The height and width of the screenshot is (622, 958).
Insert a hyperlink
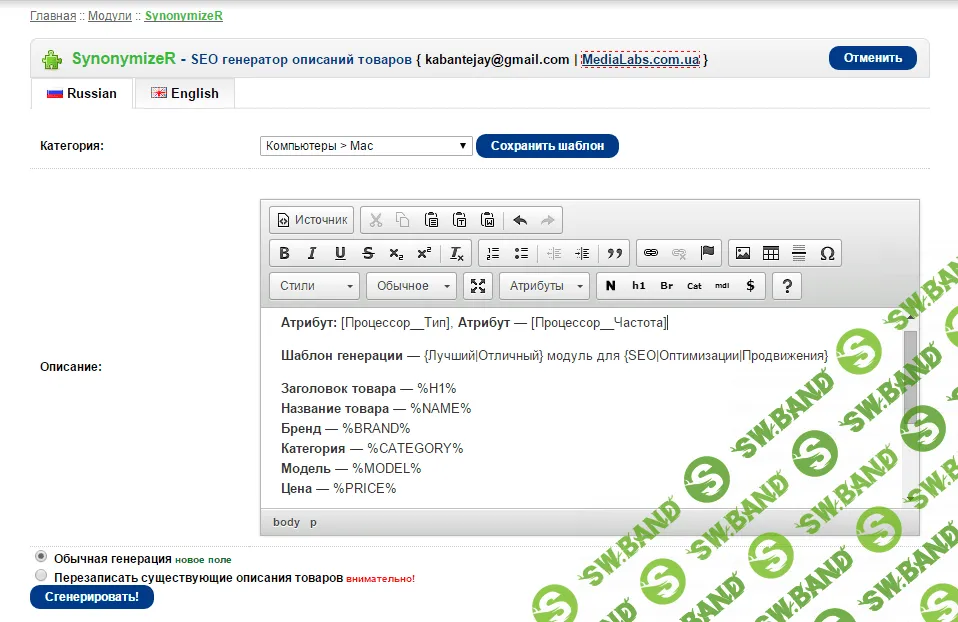click(650, 251)
